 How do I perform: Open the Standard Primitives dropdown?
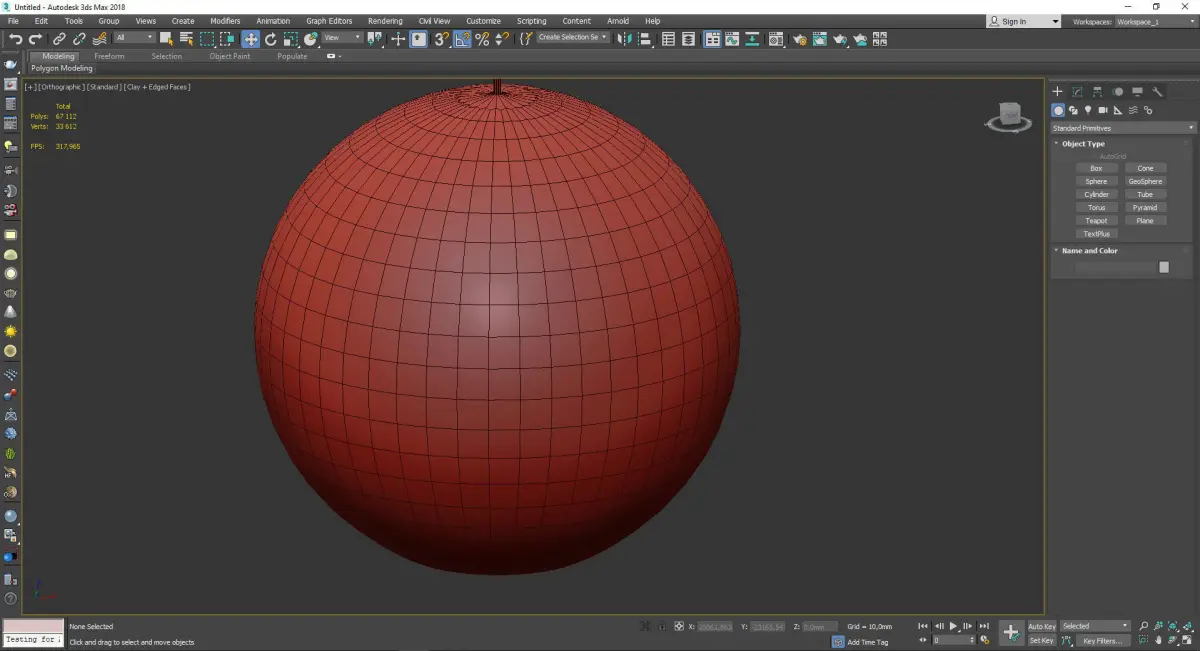coord(1122,128)
